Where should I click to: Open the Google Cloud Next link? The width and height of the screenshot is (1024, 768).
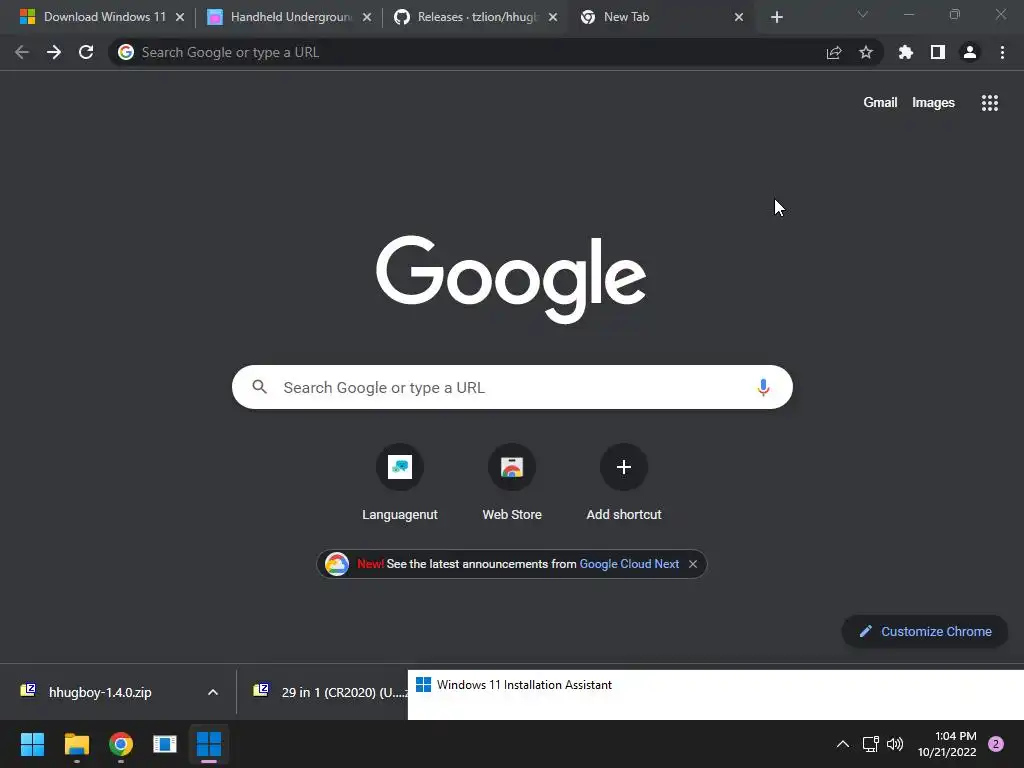tap(629, 564)
